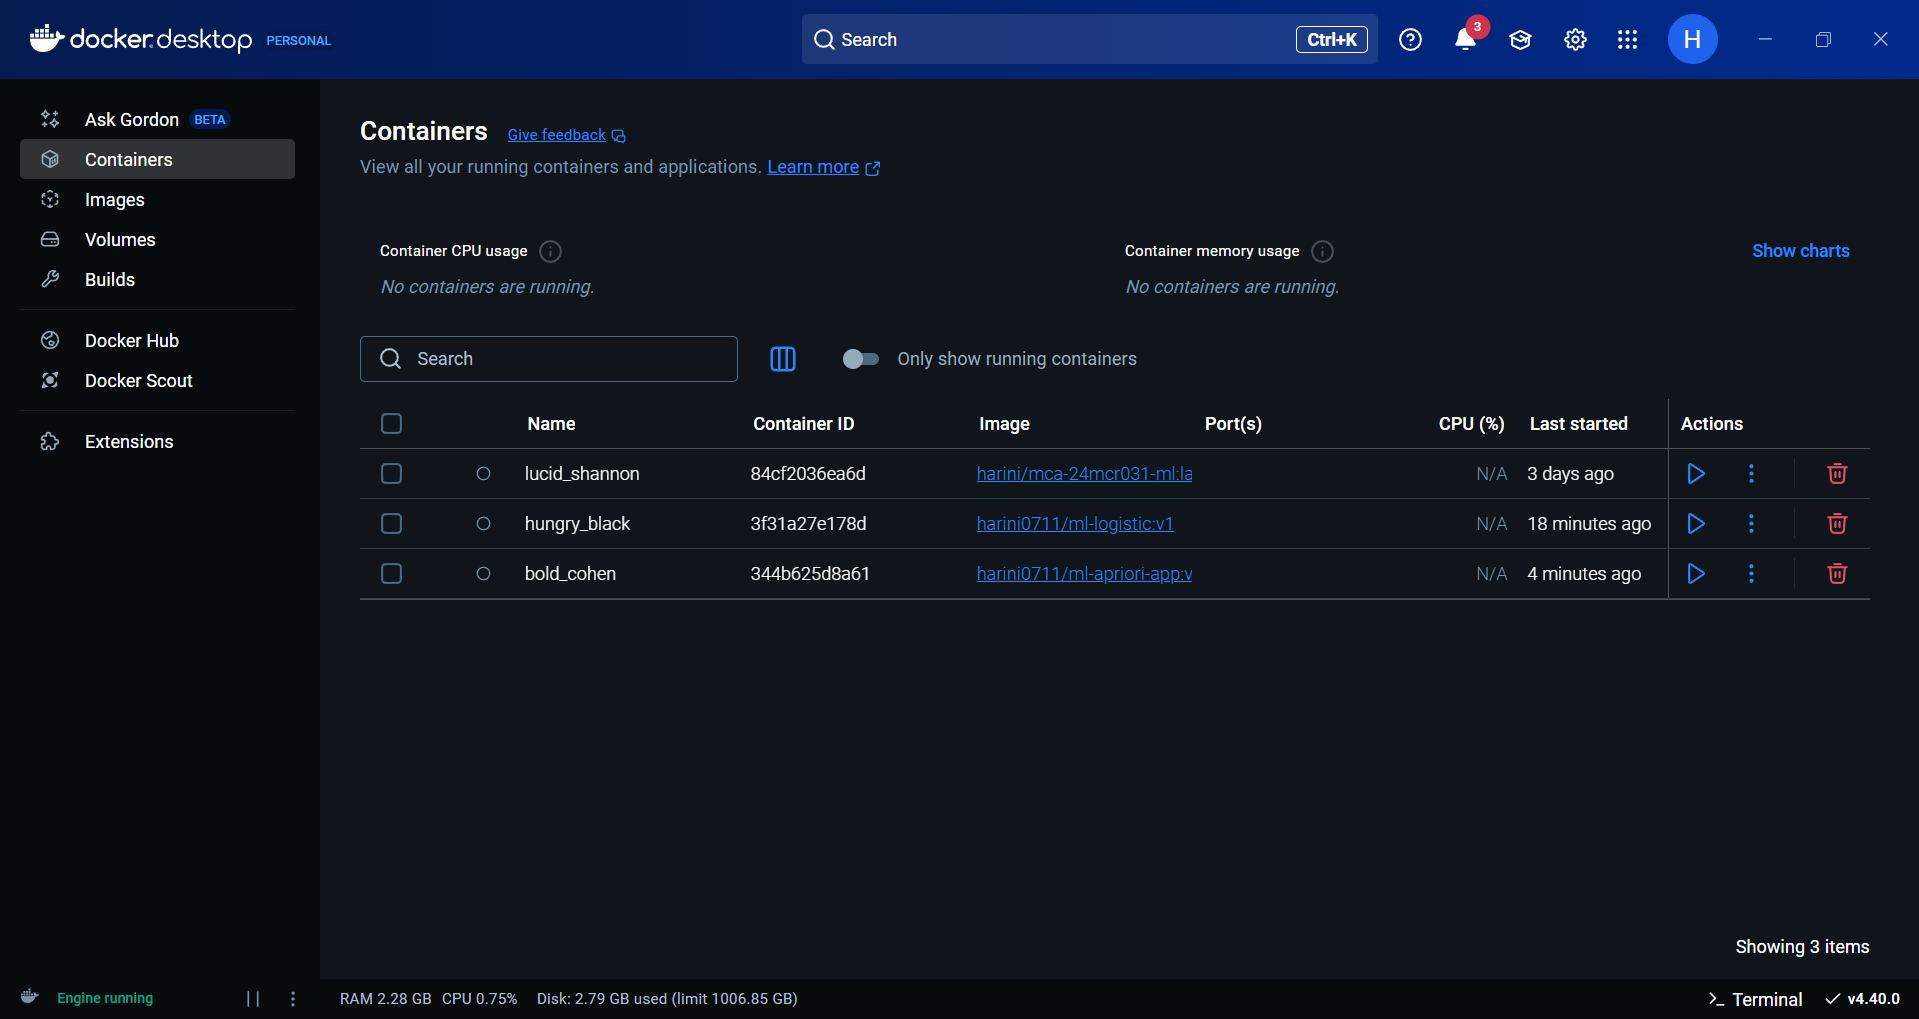This screenshot has height=1019, width=1919.
Task: Check the lucid_shannon row checkbox
Action: tap(392, 474)
